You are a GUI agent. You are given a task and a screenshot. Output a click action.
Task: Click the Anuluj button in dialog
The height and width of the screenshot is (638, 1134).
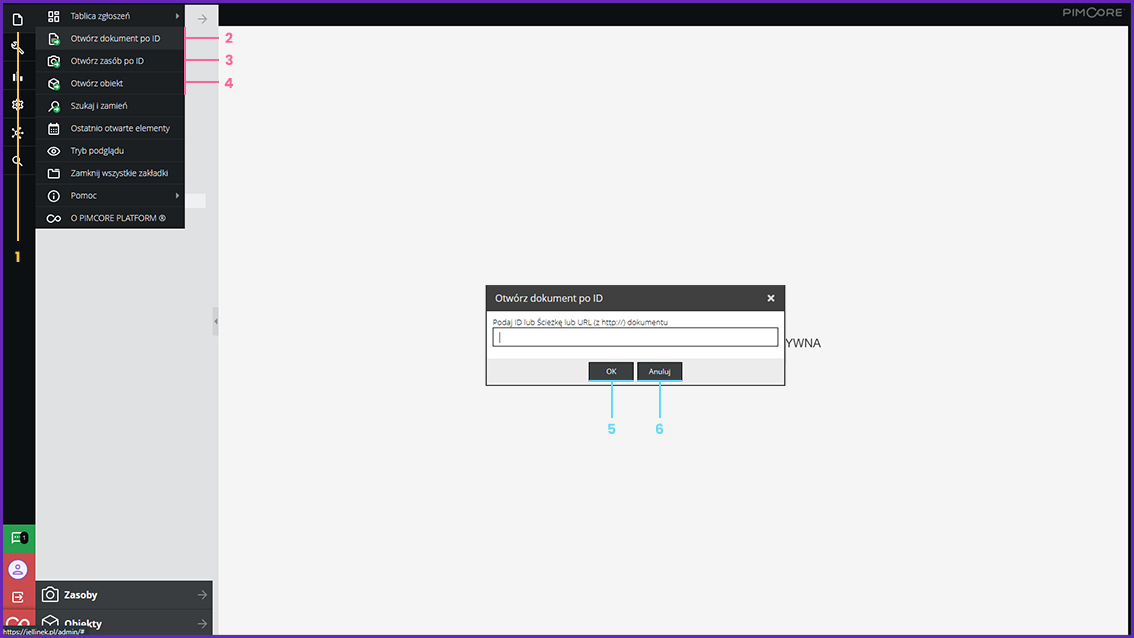pyautogui.click(x=659, y=372)
